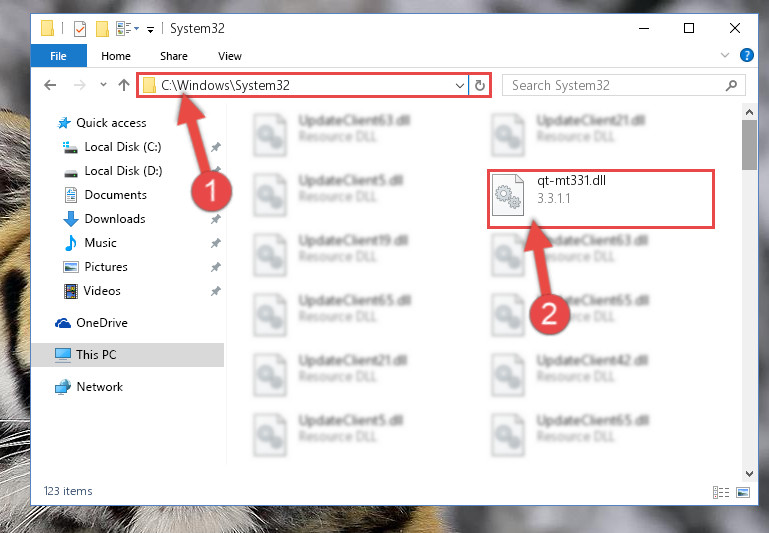Switch to the View tab
769x533 pixels.
tap(230, 56)
